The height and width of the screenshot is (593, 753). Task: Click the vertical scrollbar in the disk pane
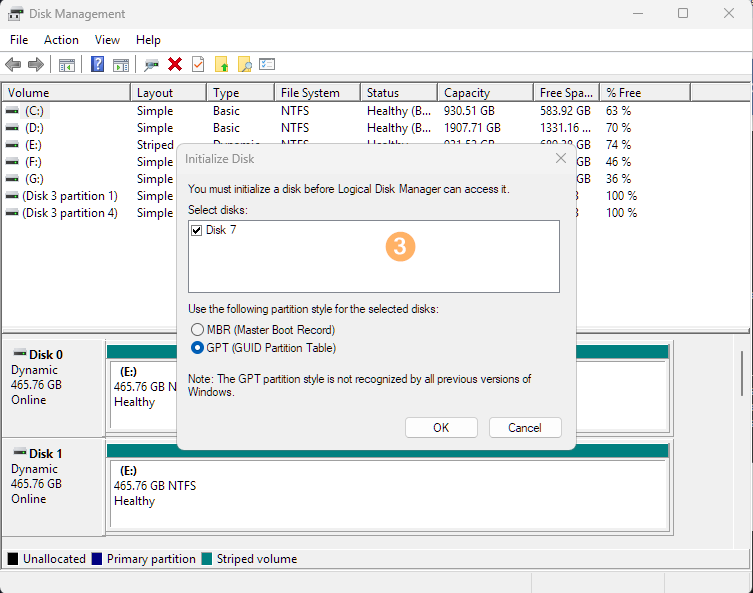[742, 373]
